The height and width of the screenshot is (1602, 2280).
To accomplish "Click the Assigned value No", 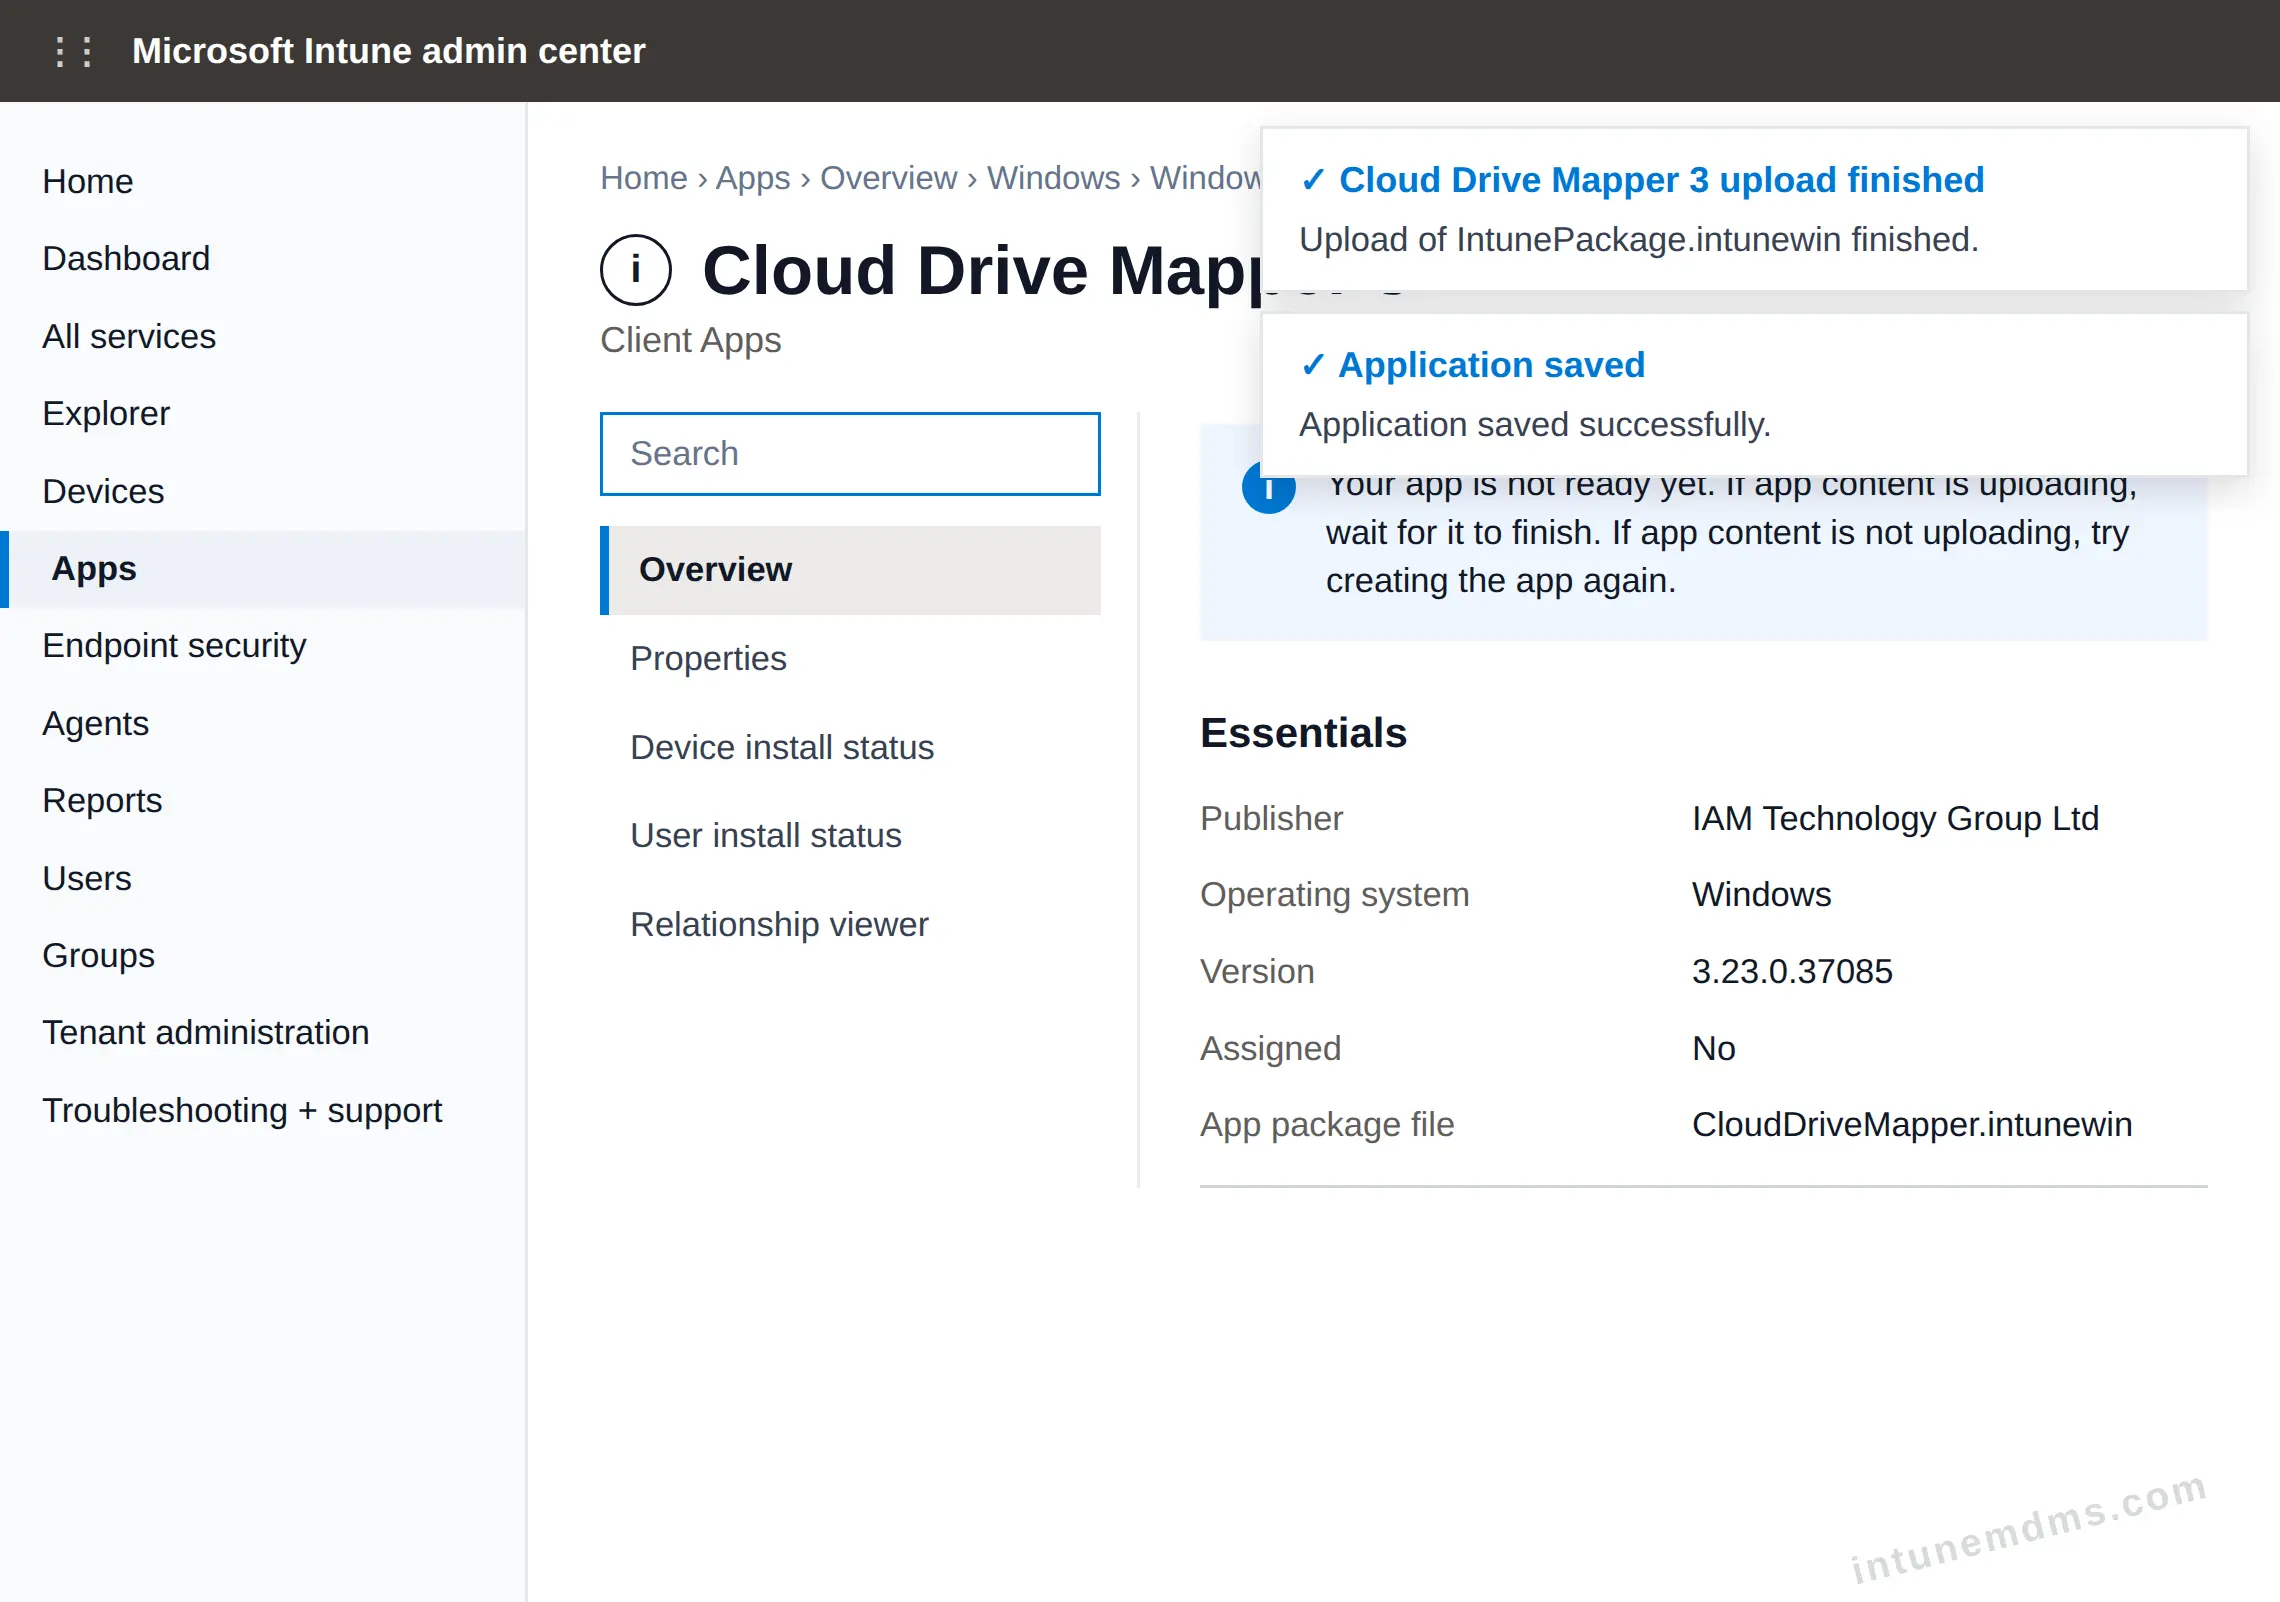I will (x=1713, y=1048).
